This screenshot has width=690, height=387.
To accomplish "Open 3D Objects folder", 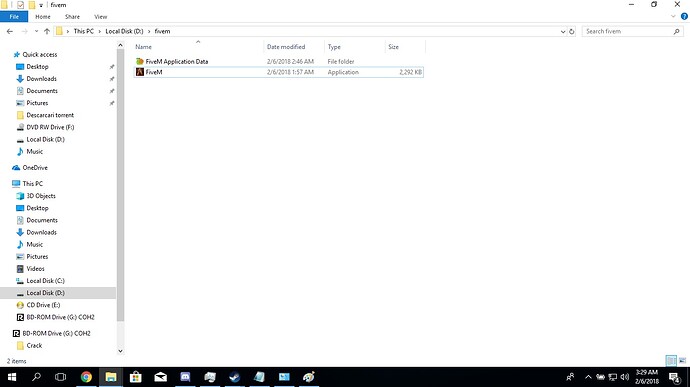I will pyautogui.click(x=41, y=196).
